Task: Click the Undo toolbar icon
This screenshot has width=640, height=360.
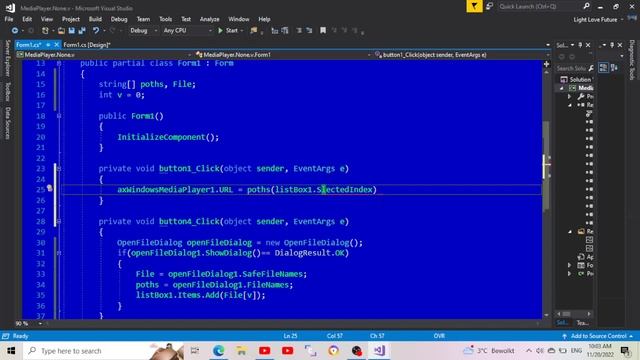Action: coord(96,31)
